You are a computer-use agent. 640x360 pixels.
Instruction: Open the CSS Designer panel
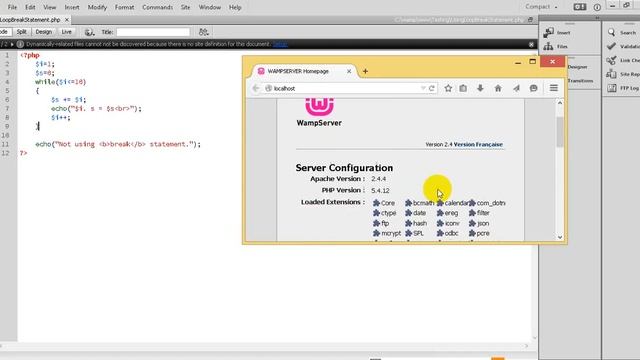tap(577, 67)
